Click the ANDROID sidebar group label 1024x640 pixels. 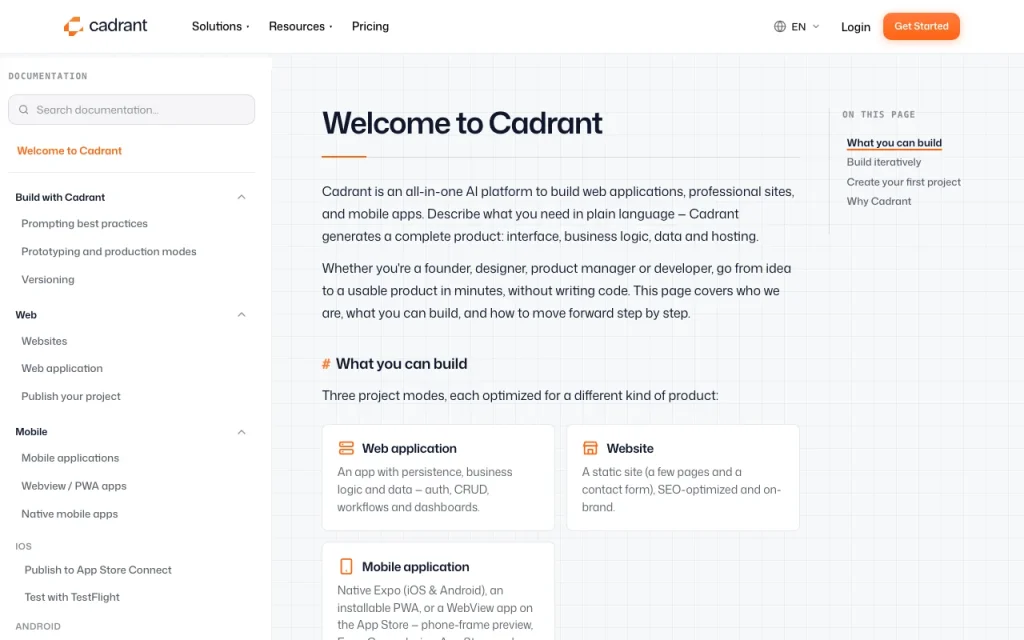coord(38,626)
